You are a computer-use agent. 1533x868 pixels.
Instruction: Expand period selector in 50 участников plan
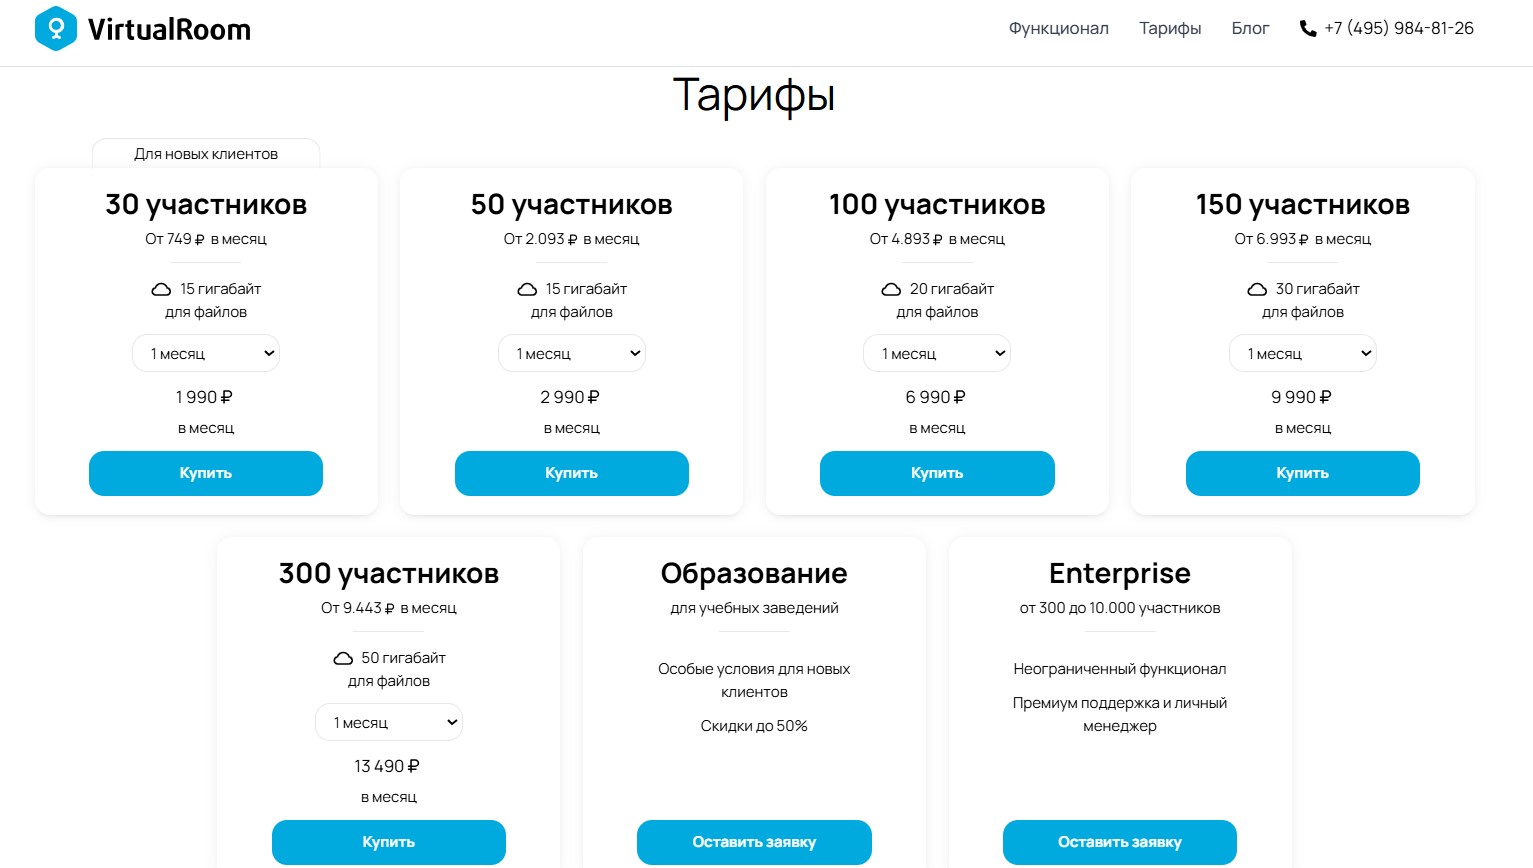click(x=572, y=353)
